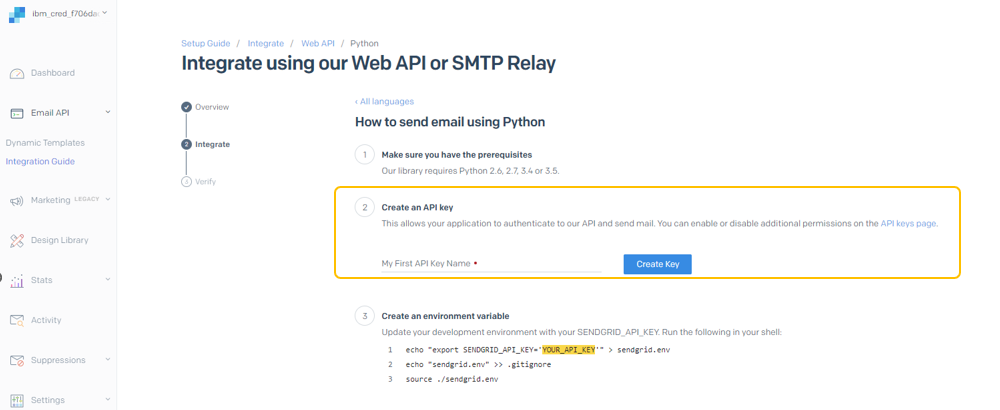Collapse the Email API chevron

[108, 112]
